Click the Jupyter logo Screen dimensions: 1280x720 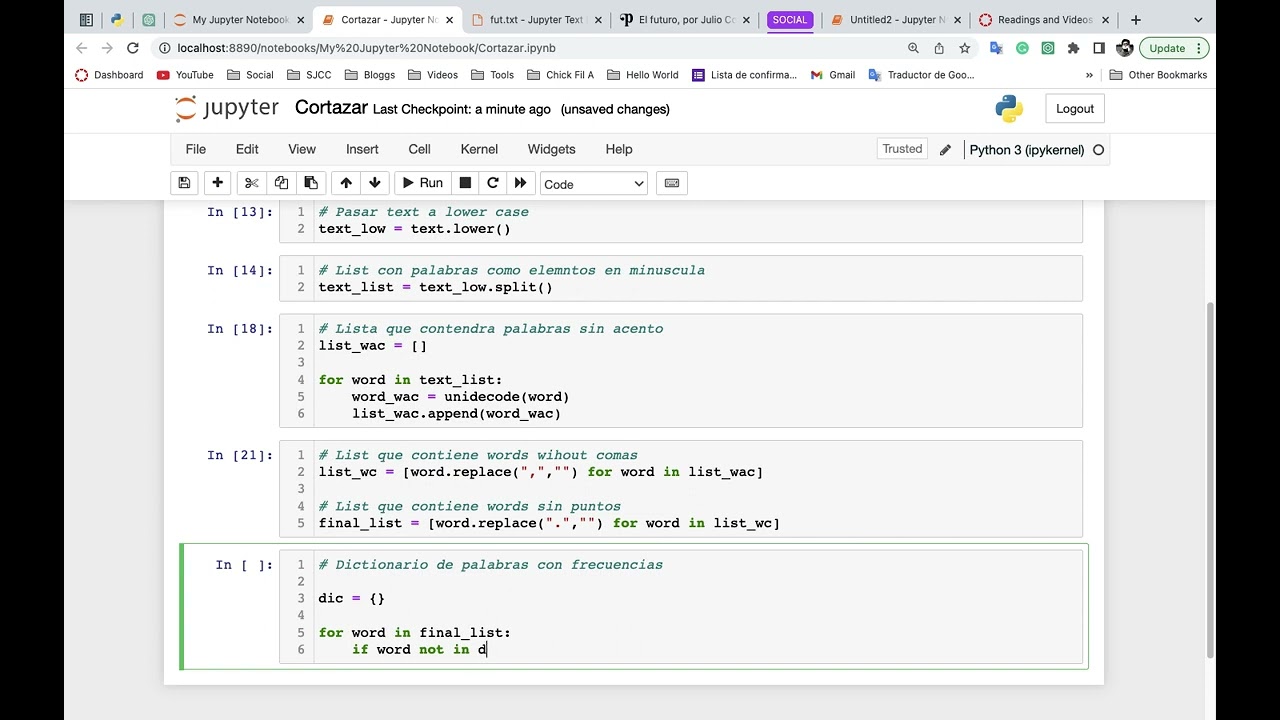coord(226,109)
